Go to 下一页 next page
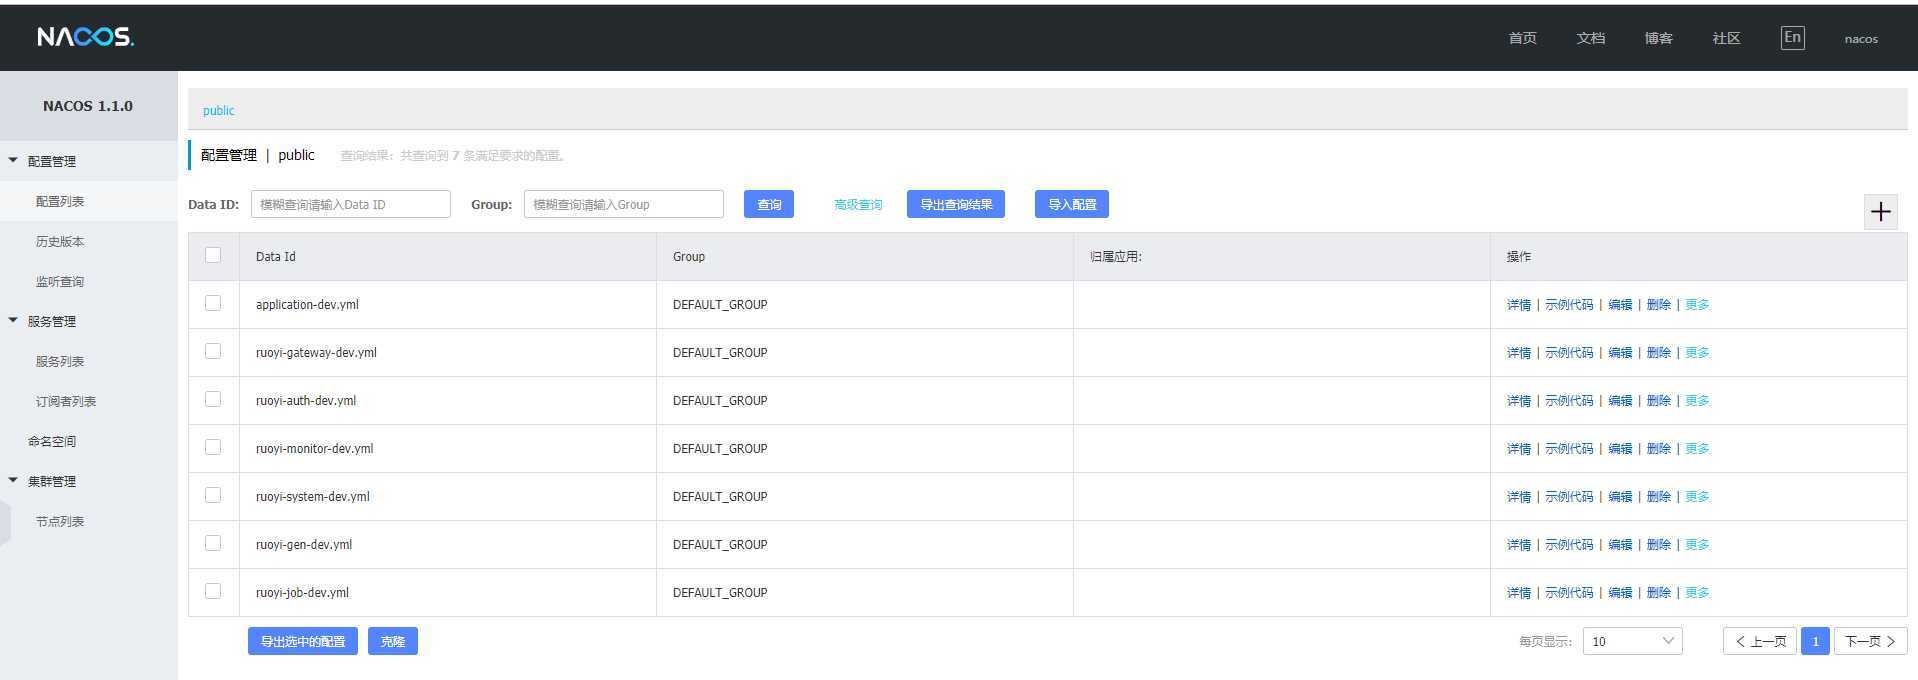The width and height of the screenshot is (1918, 680). 1870,641
